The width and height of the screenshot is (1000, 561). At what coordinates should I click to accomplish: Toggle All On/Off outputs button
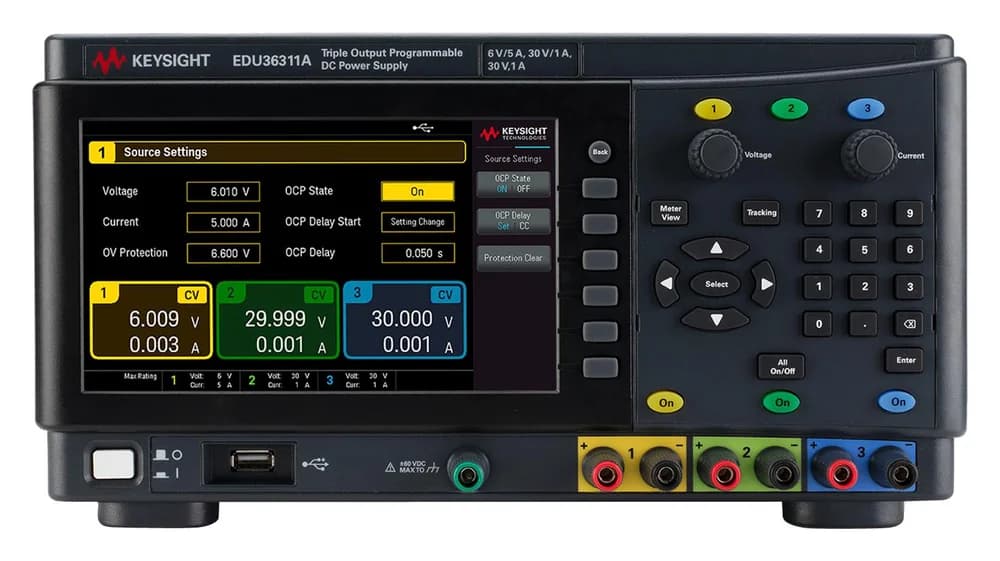tap(782, 367)
